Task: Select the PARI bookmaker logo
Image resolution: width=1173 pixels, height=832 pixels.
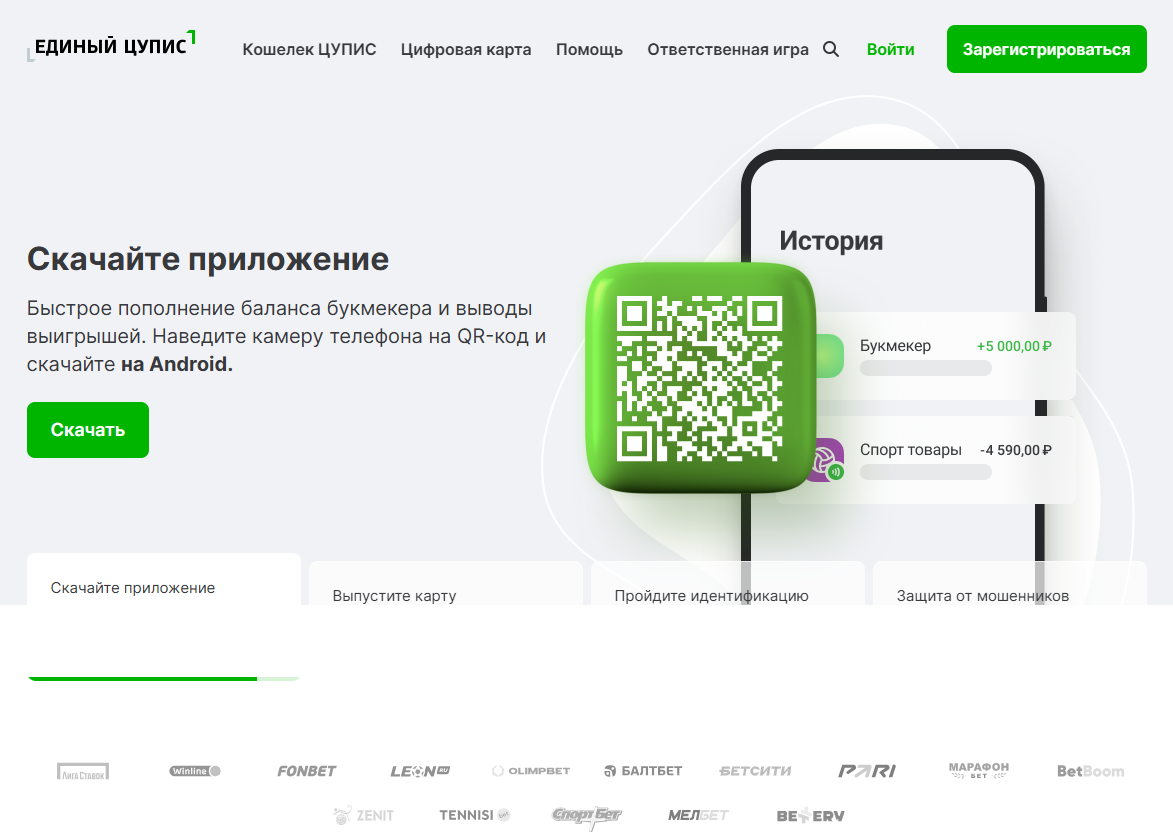Action: tap(866, 771)
